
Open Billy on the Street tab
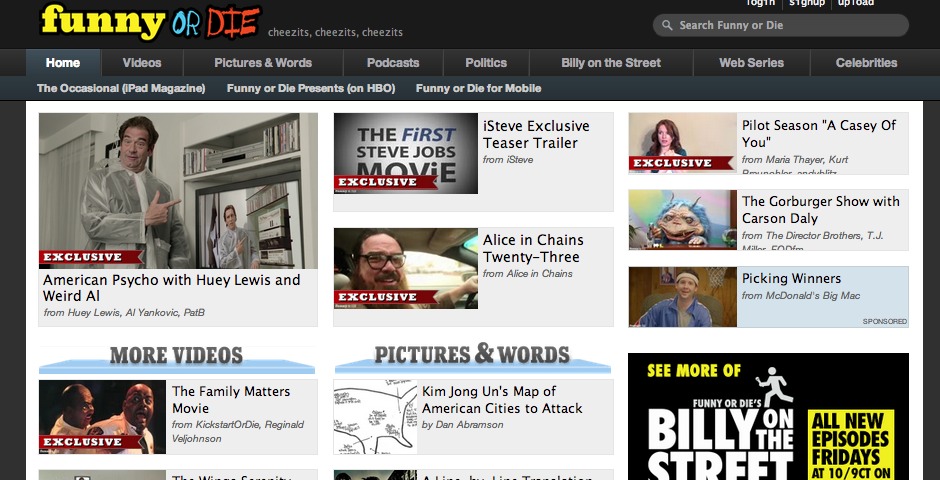[611, 62]
